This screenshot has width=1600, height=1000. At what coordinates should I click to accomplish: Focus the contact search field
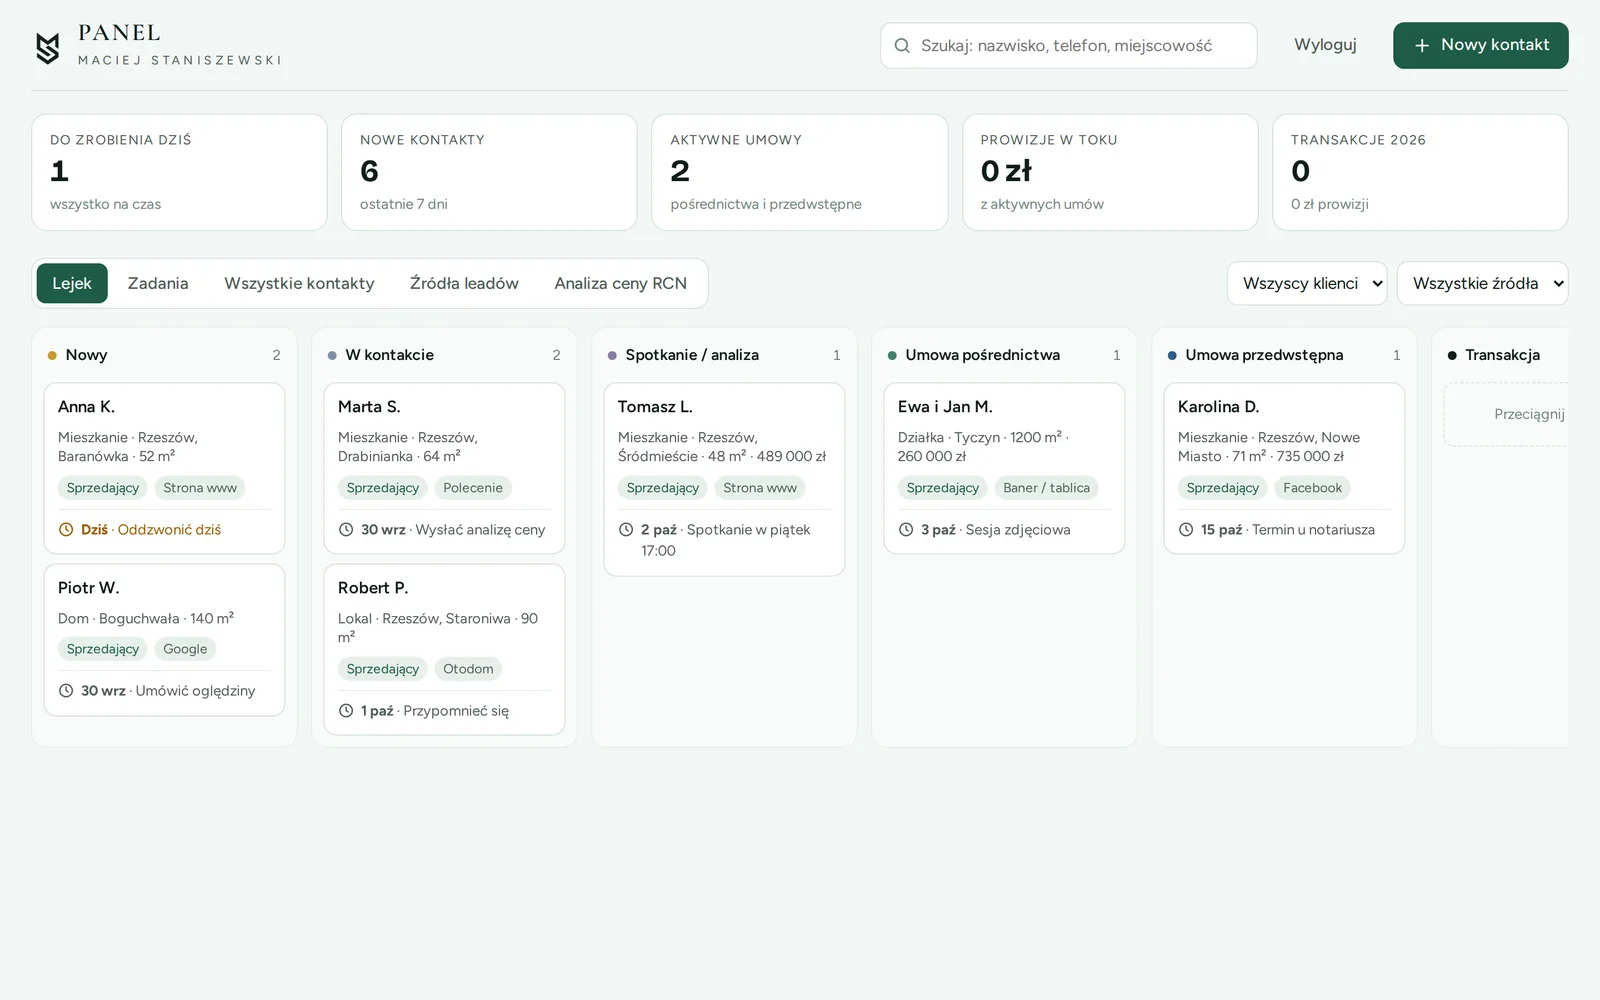click(x=1068, y=46)
